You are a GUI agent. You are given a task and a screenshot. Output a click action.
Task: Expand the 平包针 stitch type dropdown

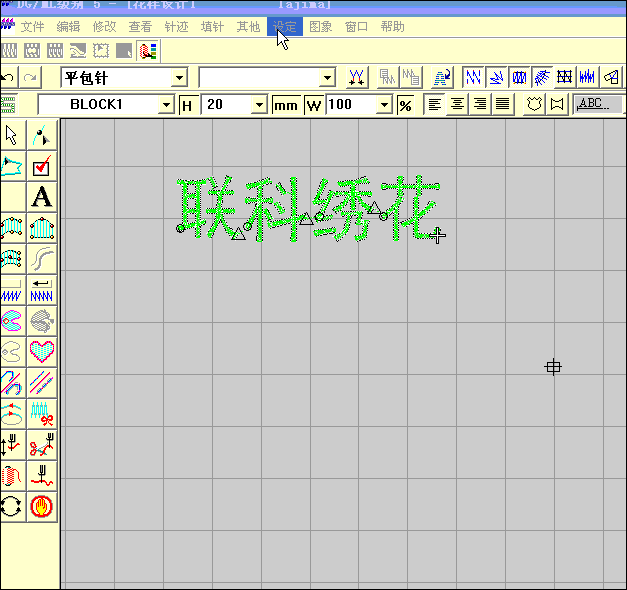pyautogui.click(x=179, y=77)
